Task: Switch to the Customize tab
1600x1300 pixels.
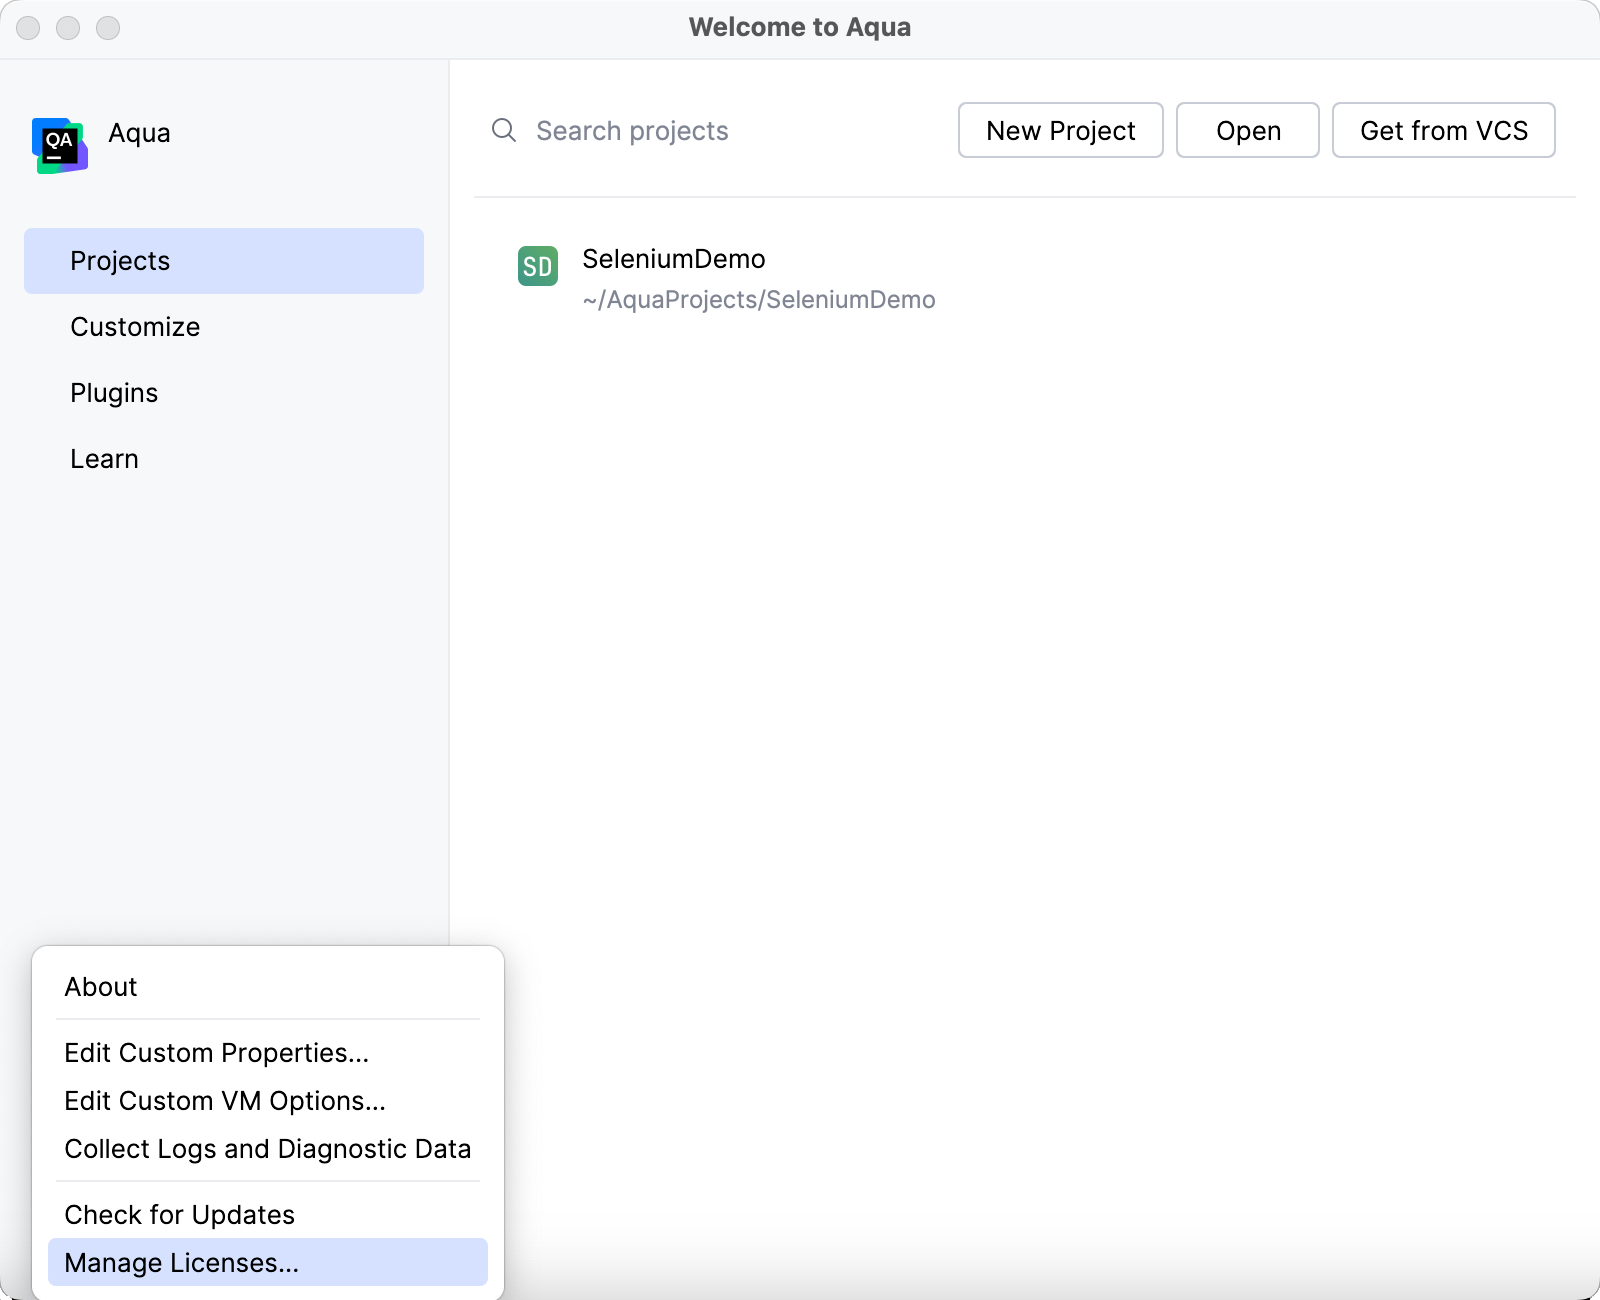Action: (x=224, y=327)
